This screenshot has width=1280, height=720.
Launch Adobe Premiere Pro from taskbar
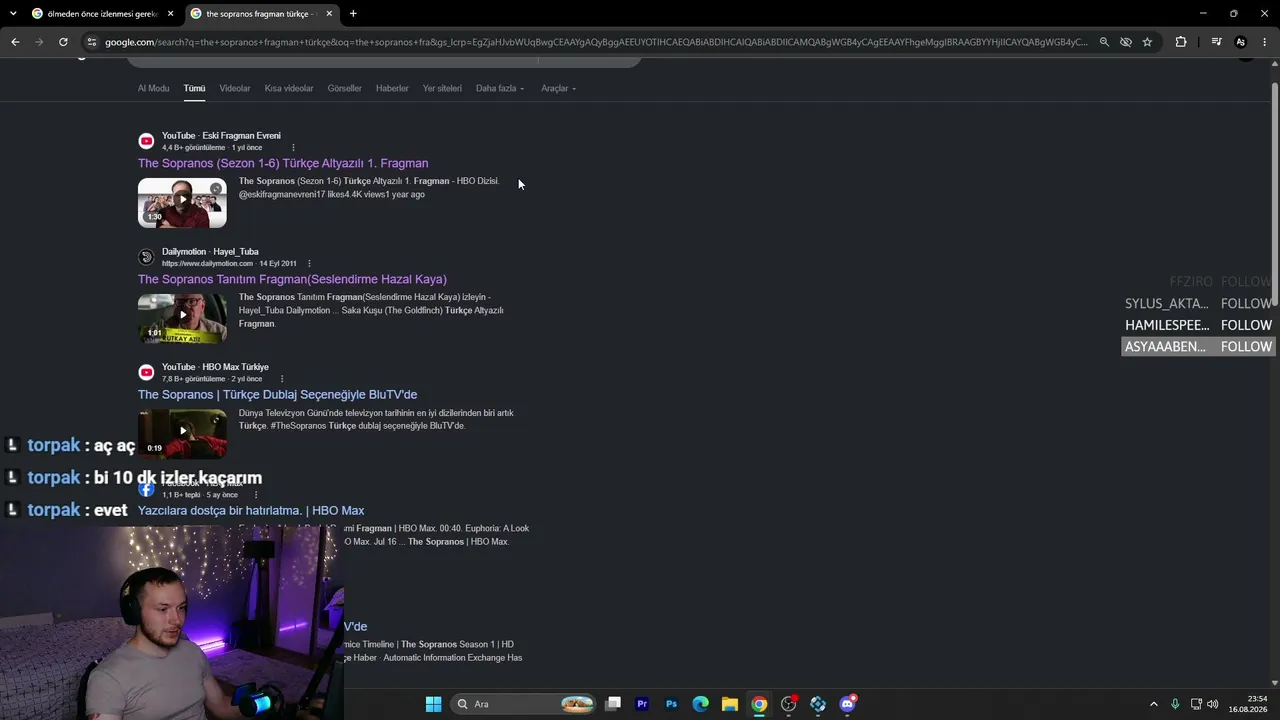642,704
